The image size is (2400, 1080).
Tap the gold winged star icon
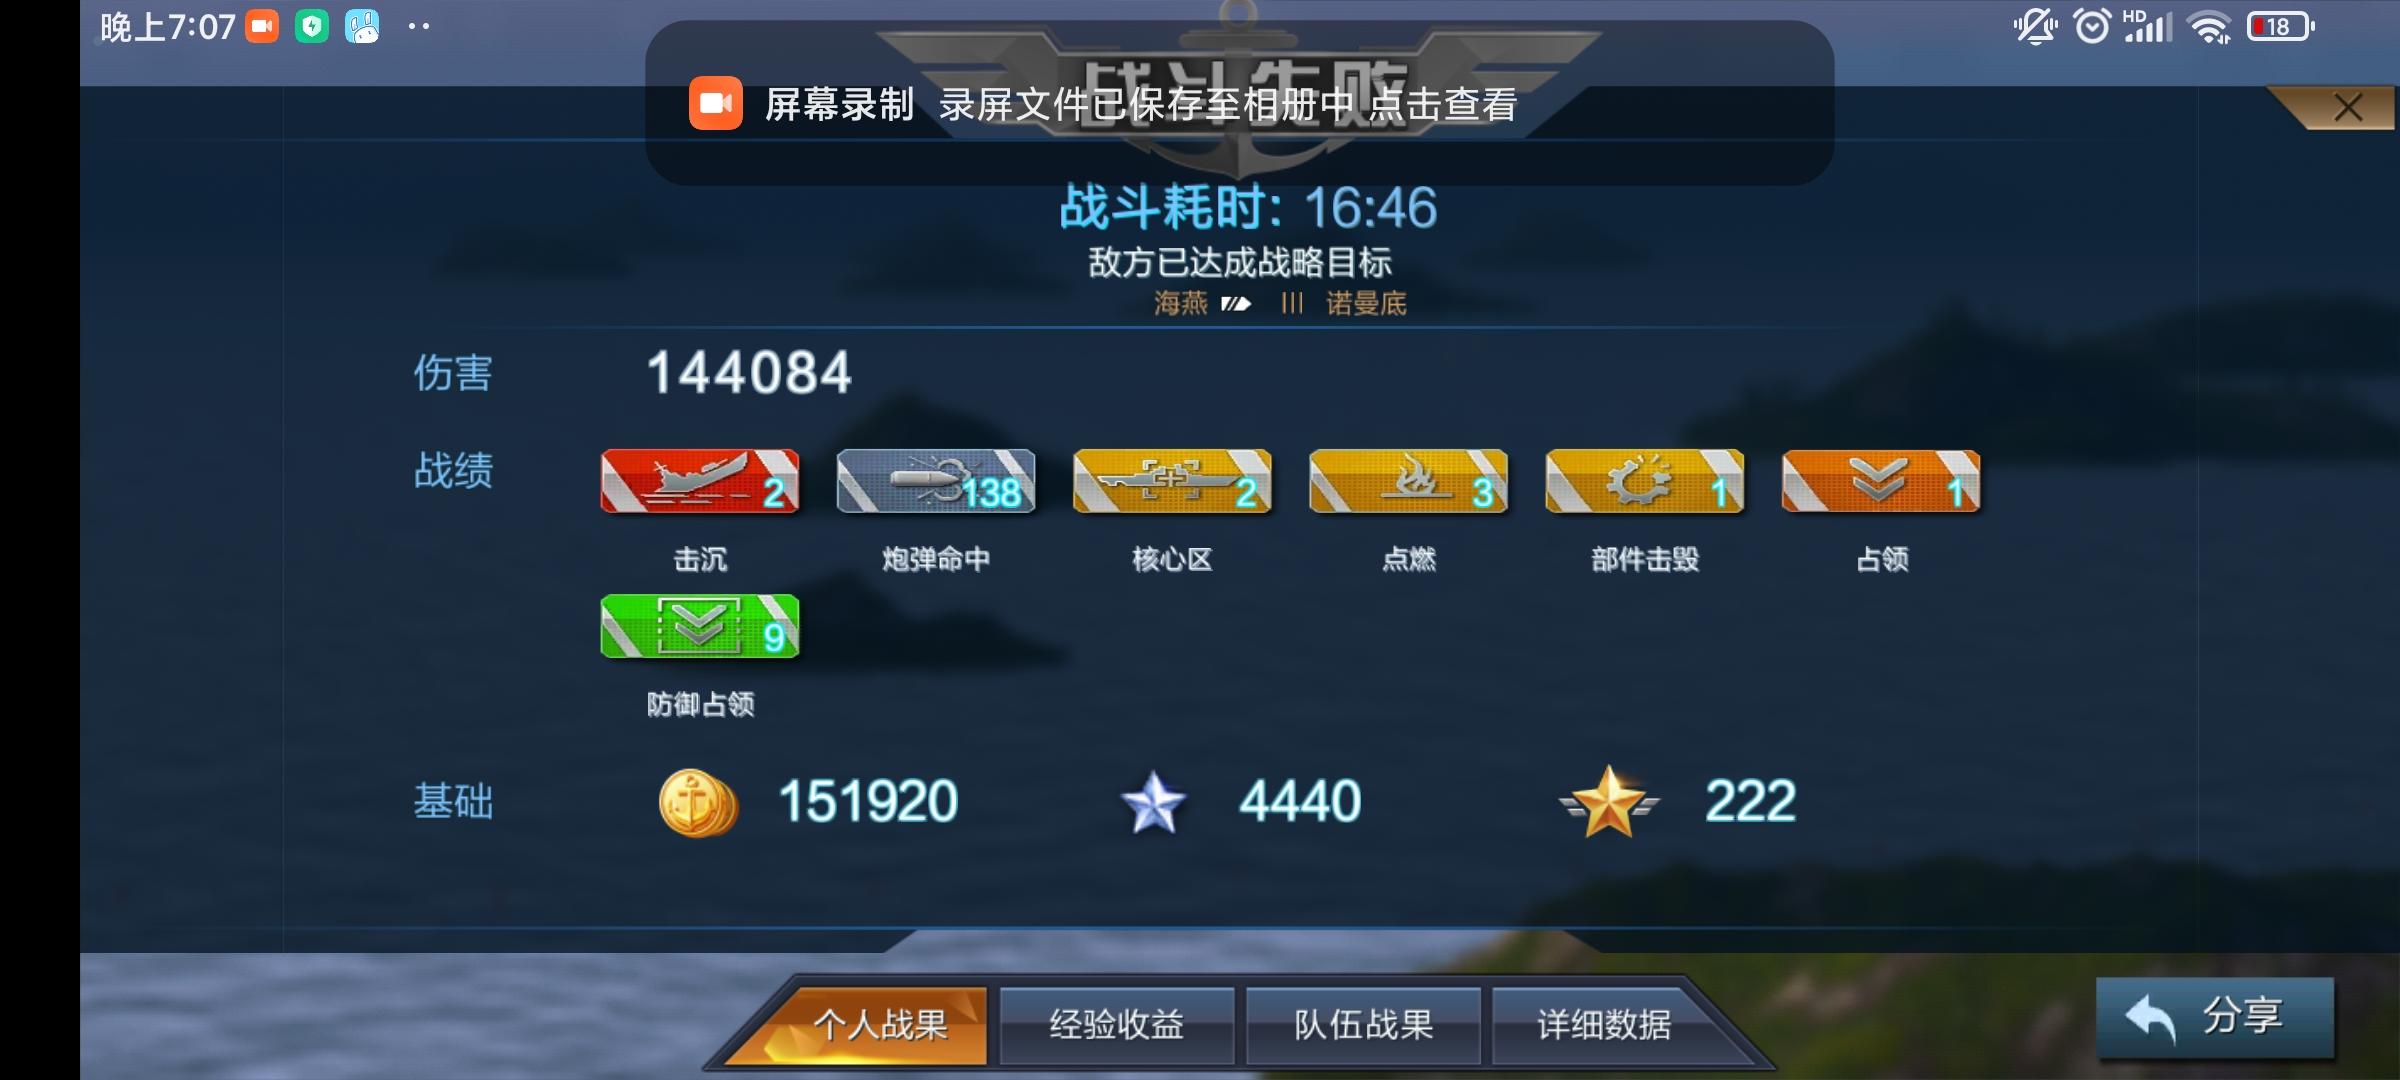click(x=1608, y=802)
